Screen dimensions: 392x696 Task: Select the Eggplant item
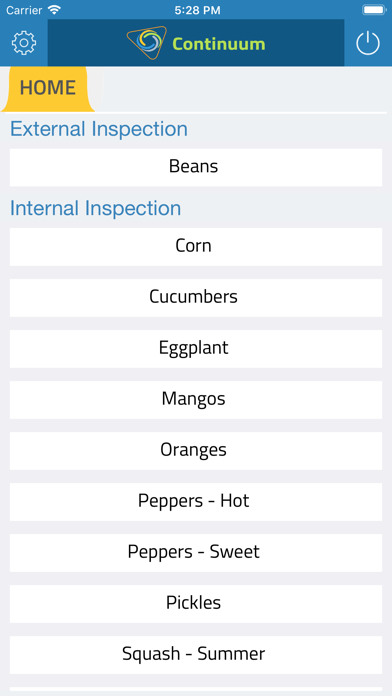point(196,349)
